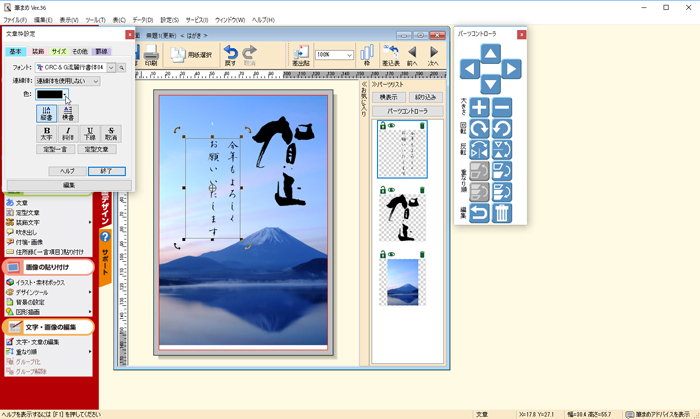The width and height of the screenshot is (700, 419).
Task: Click the 終了 button
Action: [x=106, y=171]
